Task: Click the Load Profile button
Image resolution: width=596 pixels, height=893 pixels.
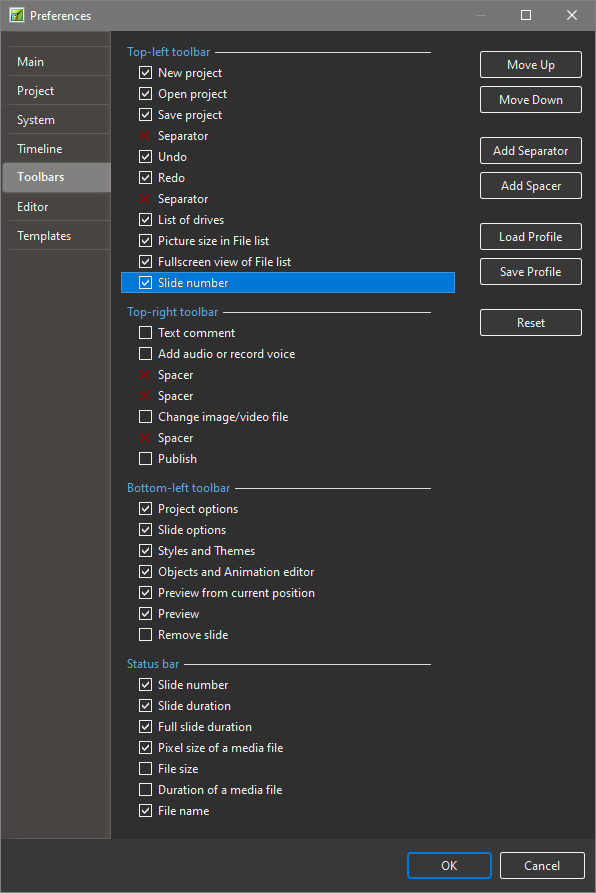Action: (x=531, y=237)
